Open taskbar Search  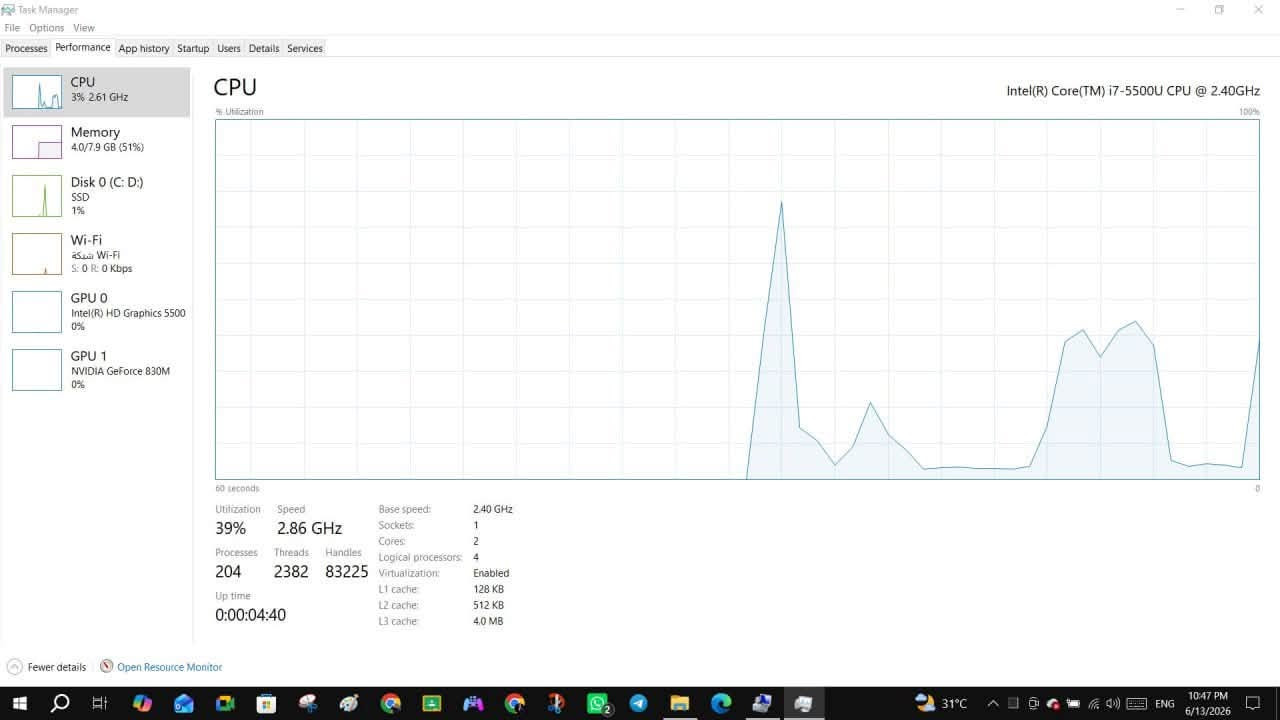(x=60, y=703)
